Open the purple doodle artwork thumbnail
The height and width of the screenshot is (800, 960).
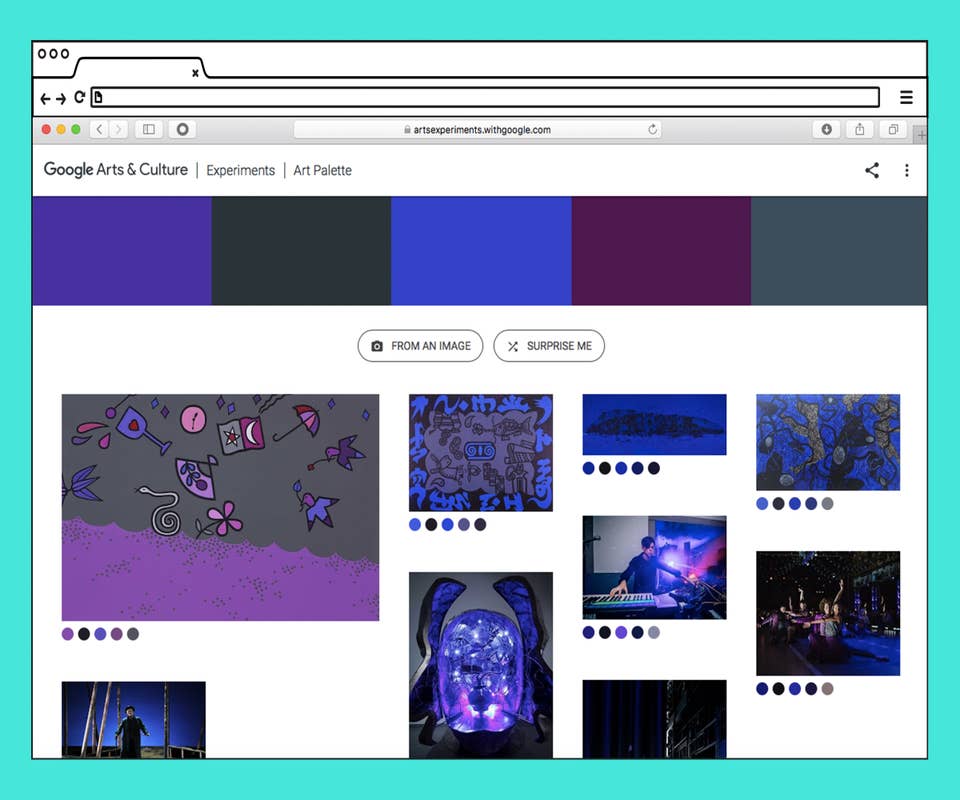(220, 507)
